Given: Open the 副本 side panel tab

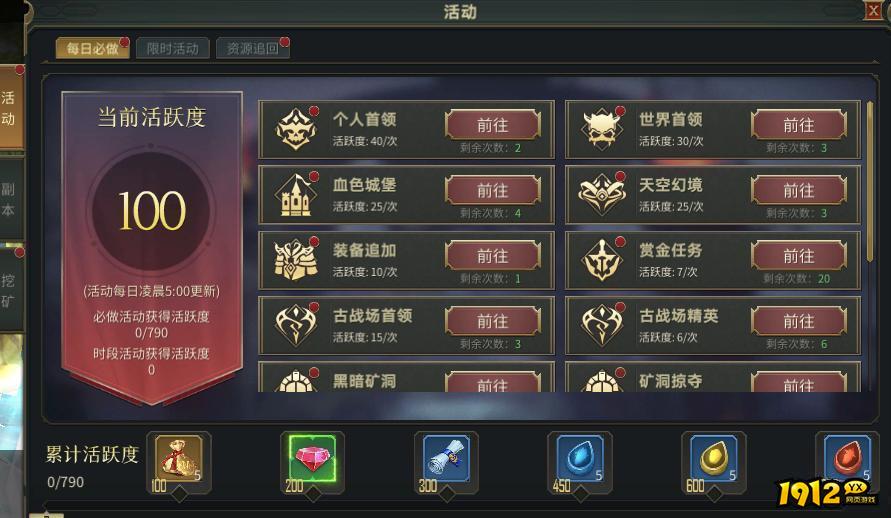Looking at the screenshot, I should click(10, 199).
